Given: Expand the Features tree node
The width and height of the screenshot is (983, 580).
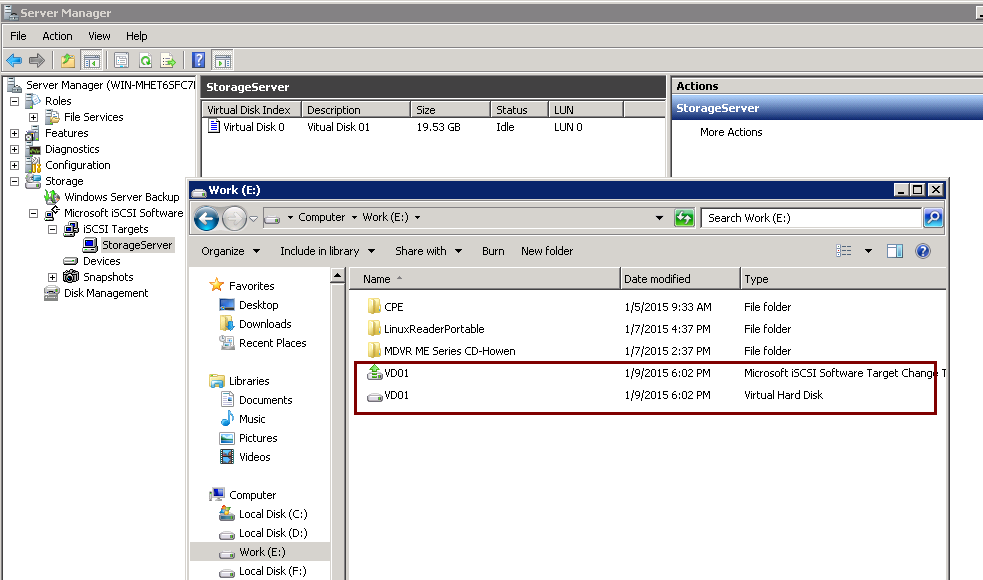Looking at the screenshot, I should 15,133.
